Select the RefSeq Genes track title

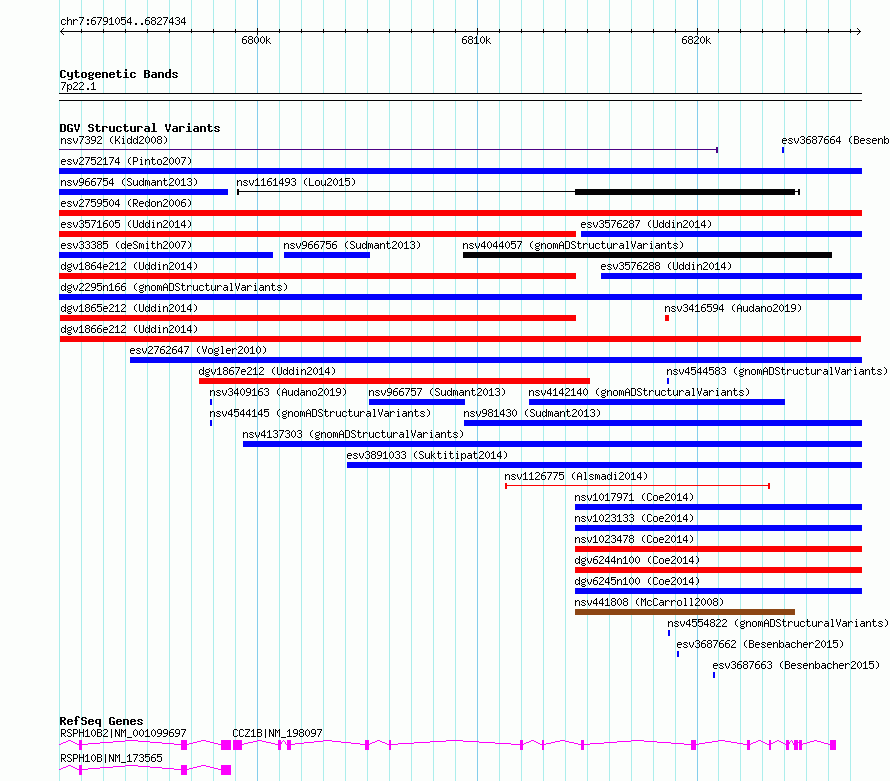click(x=101, y=721)
